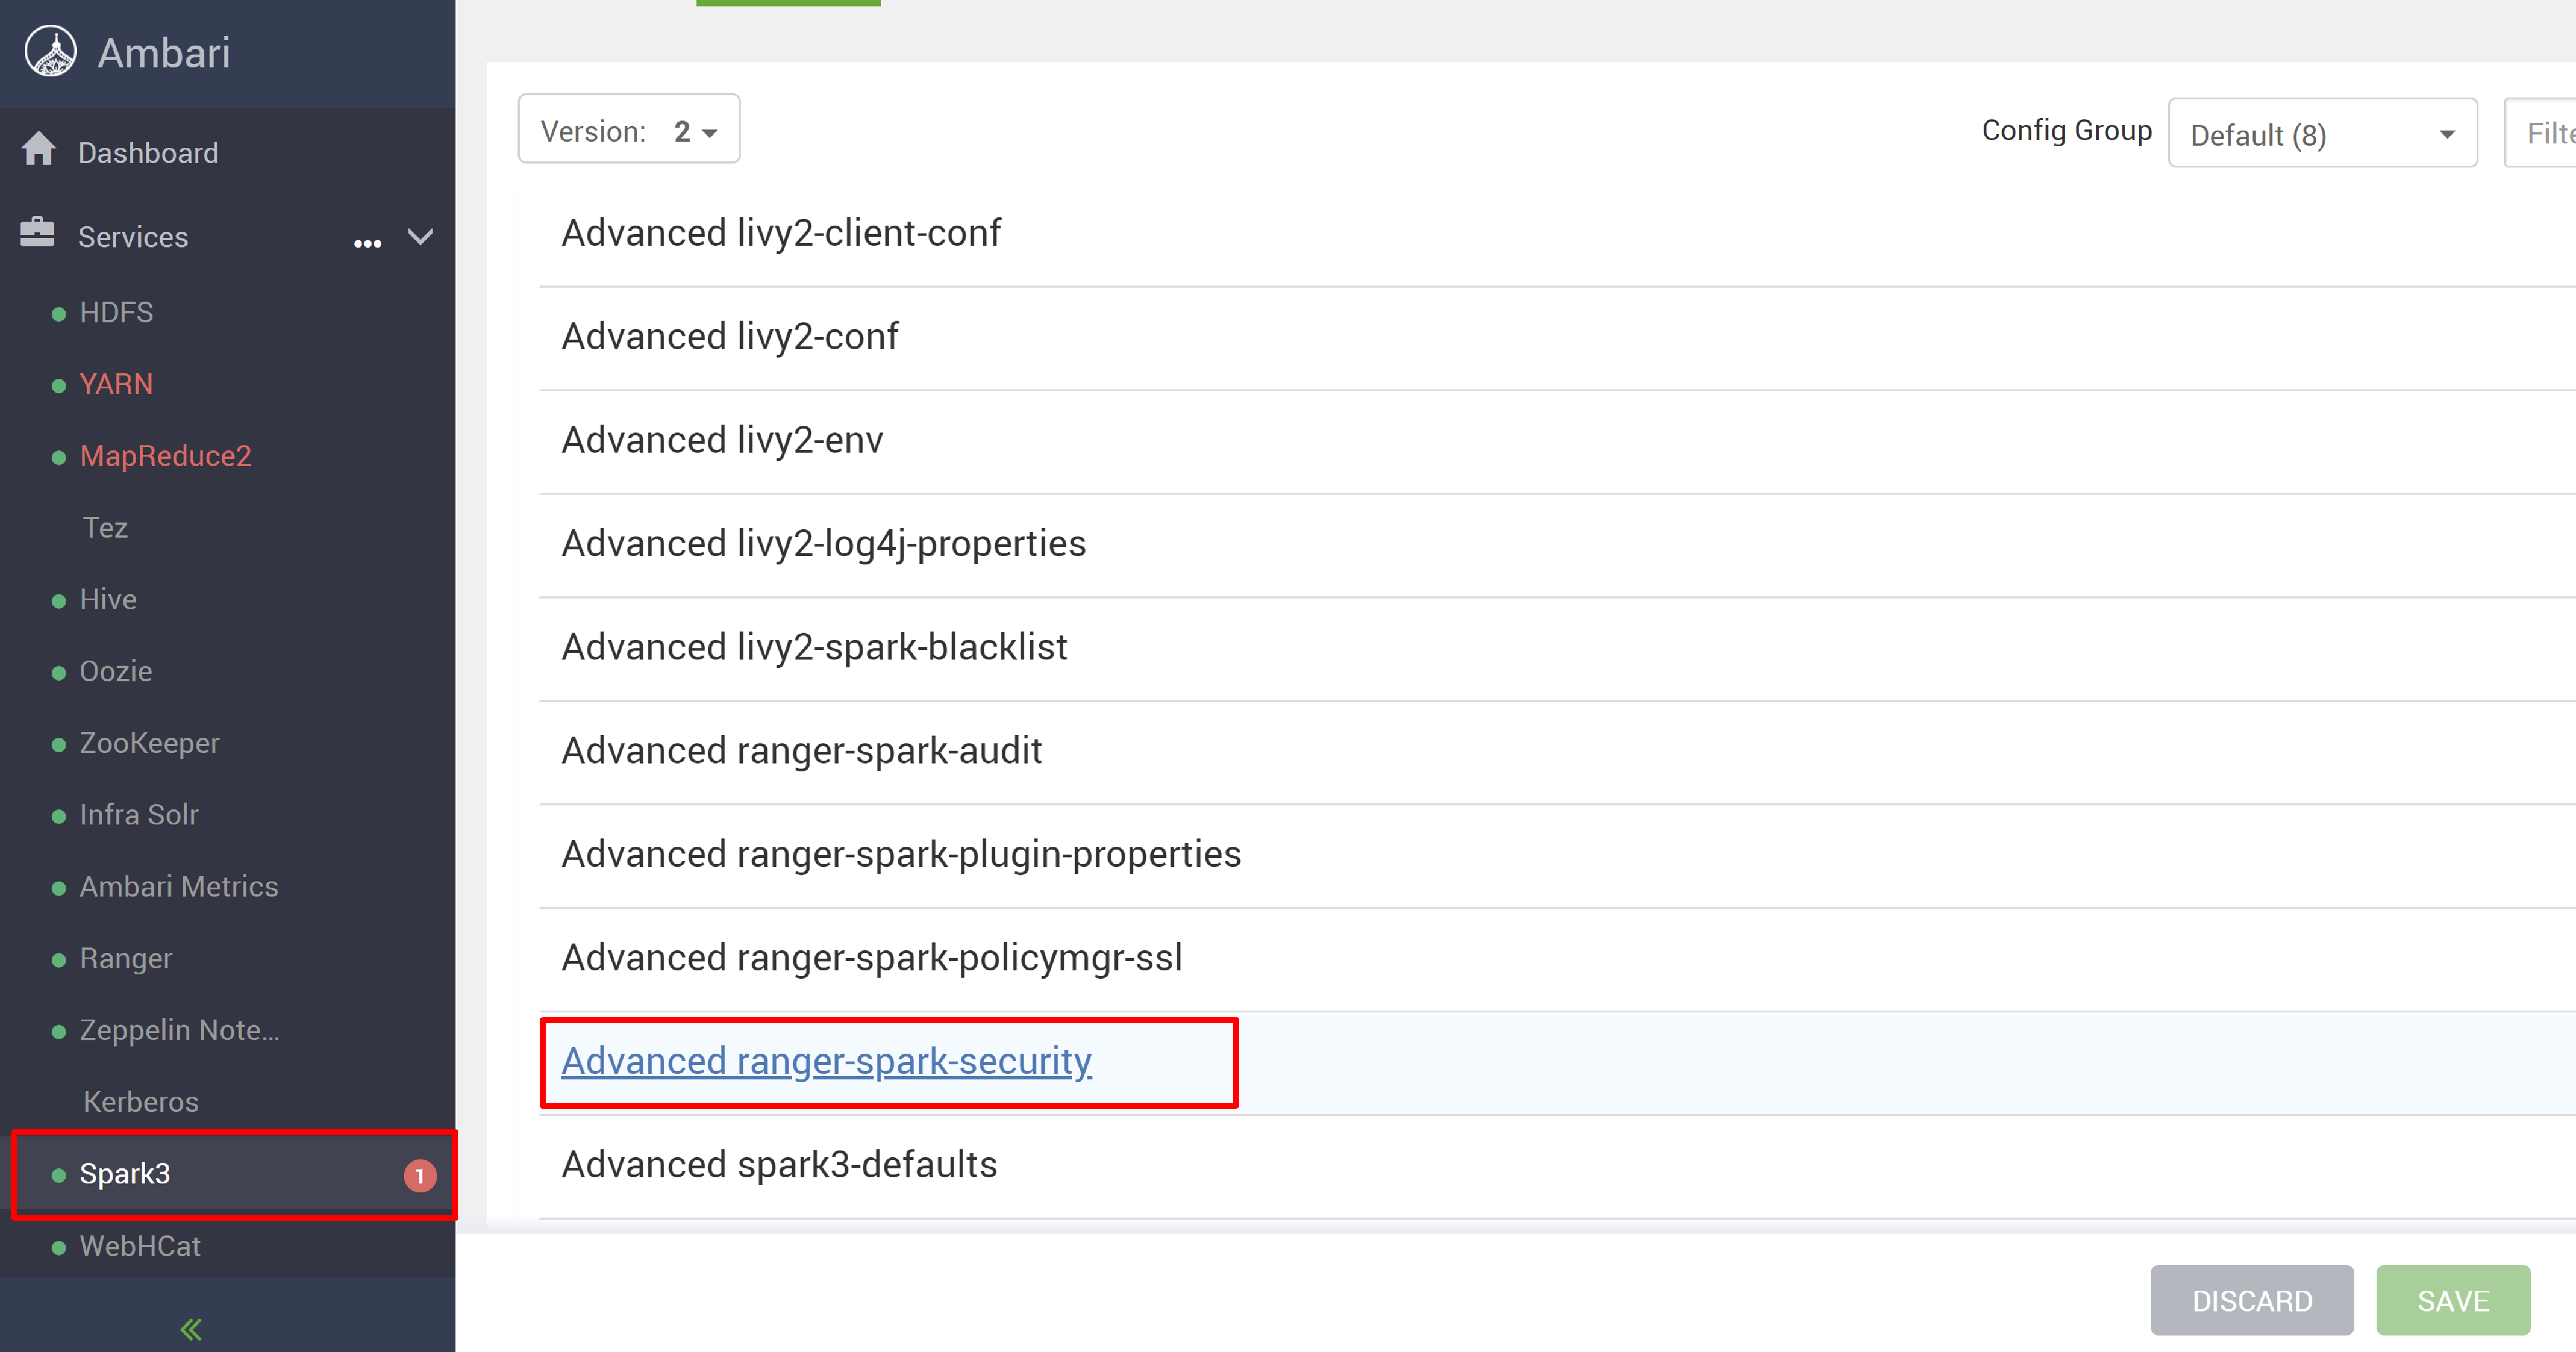Open the Config Group Default dropdown
This screenshot has height=1352, width=2576.
pos(2321,134)
